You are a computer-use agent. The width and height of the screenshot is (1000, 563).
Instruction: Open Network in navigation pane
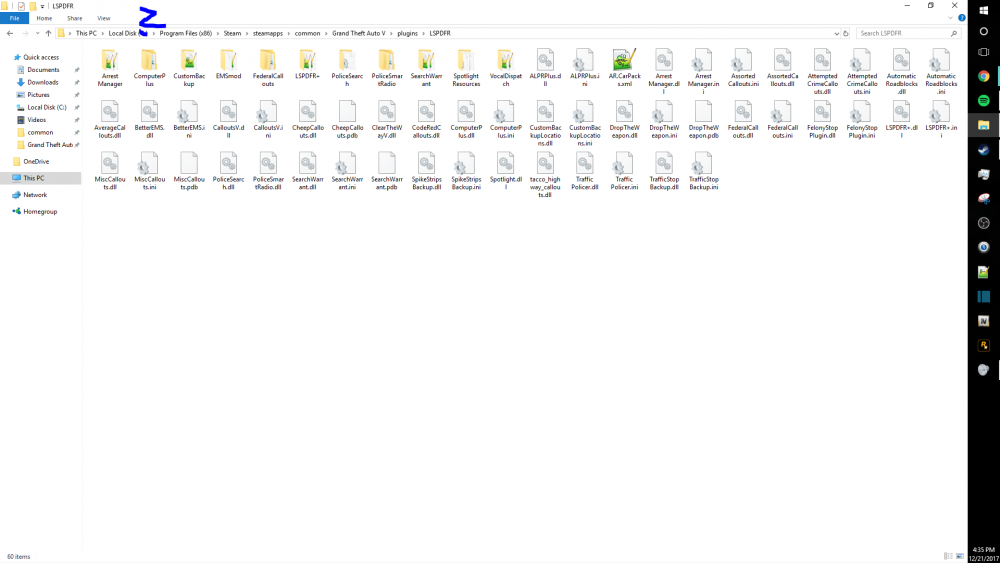[34, 194]
